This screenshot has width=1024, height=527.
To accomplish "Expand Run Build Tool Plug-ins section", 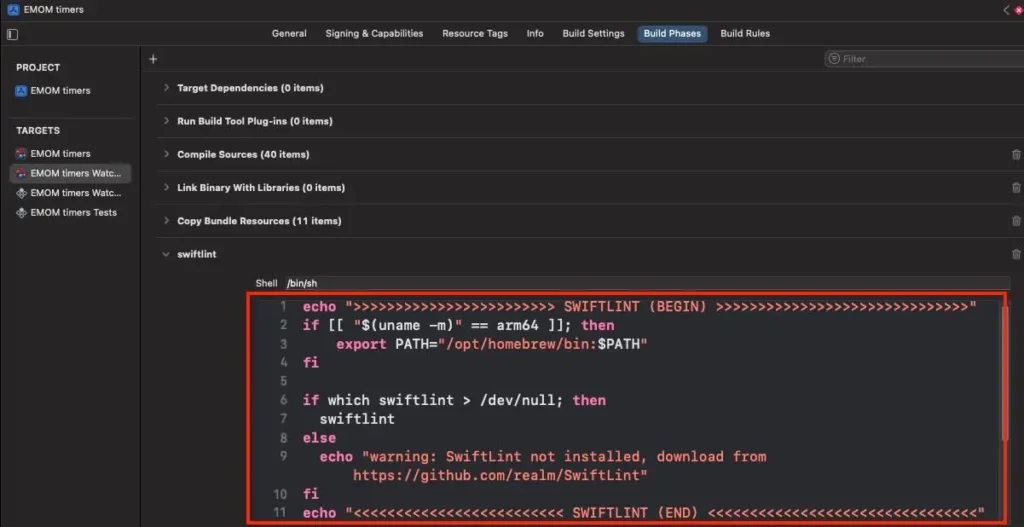I will (166, 121).
